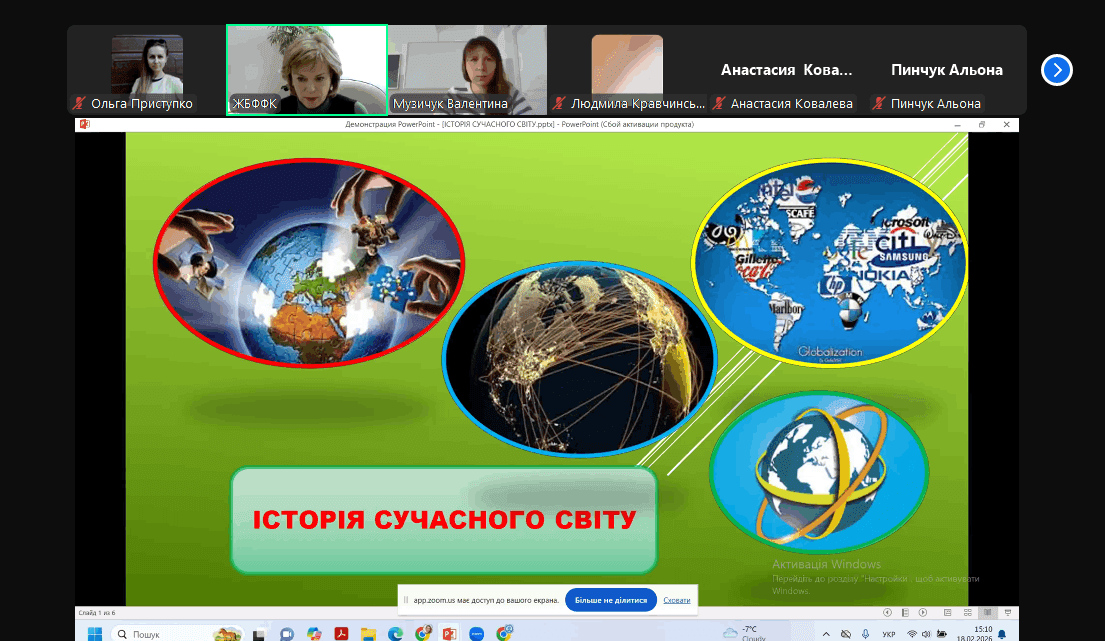1105x641 pixels.
Task: Switch to Normal view icon
Action: pos(947,612)
